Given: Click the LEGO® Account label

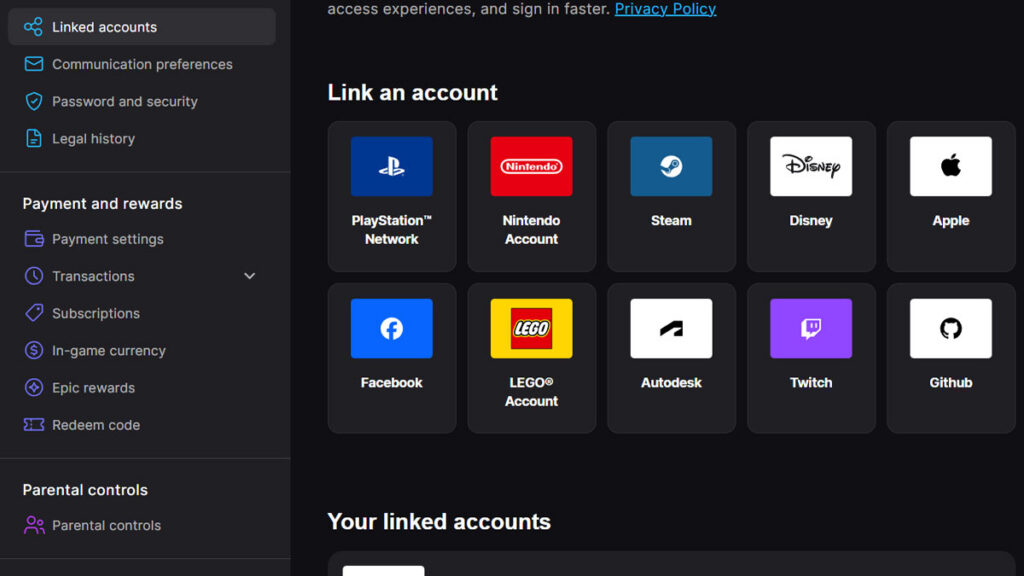Looking at the screenshot, I should [532, 392].
